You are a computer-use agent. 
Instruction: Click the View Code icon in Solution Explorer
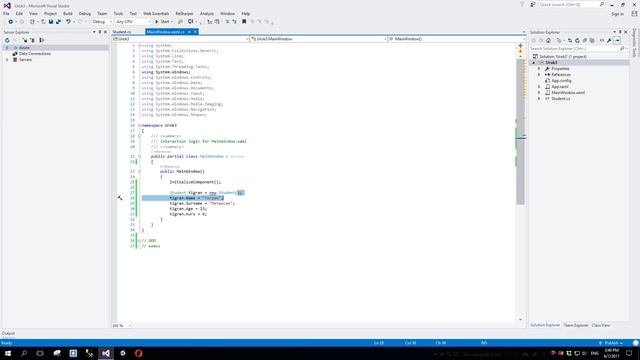pos(602,40)
